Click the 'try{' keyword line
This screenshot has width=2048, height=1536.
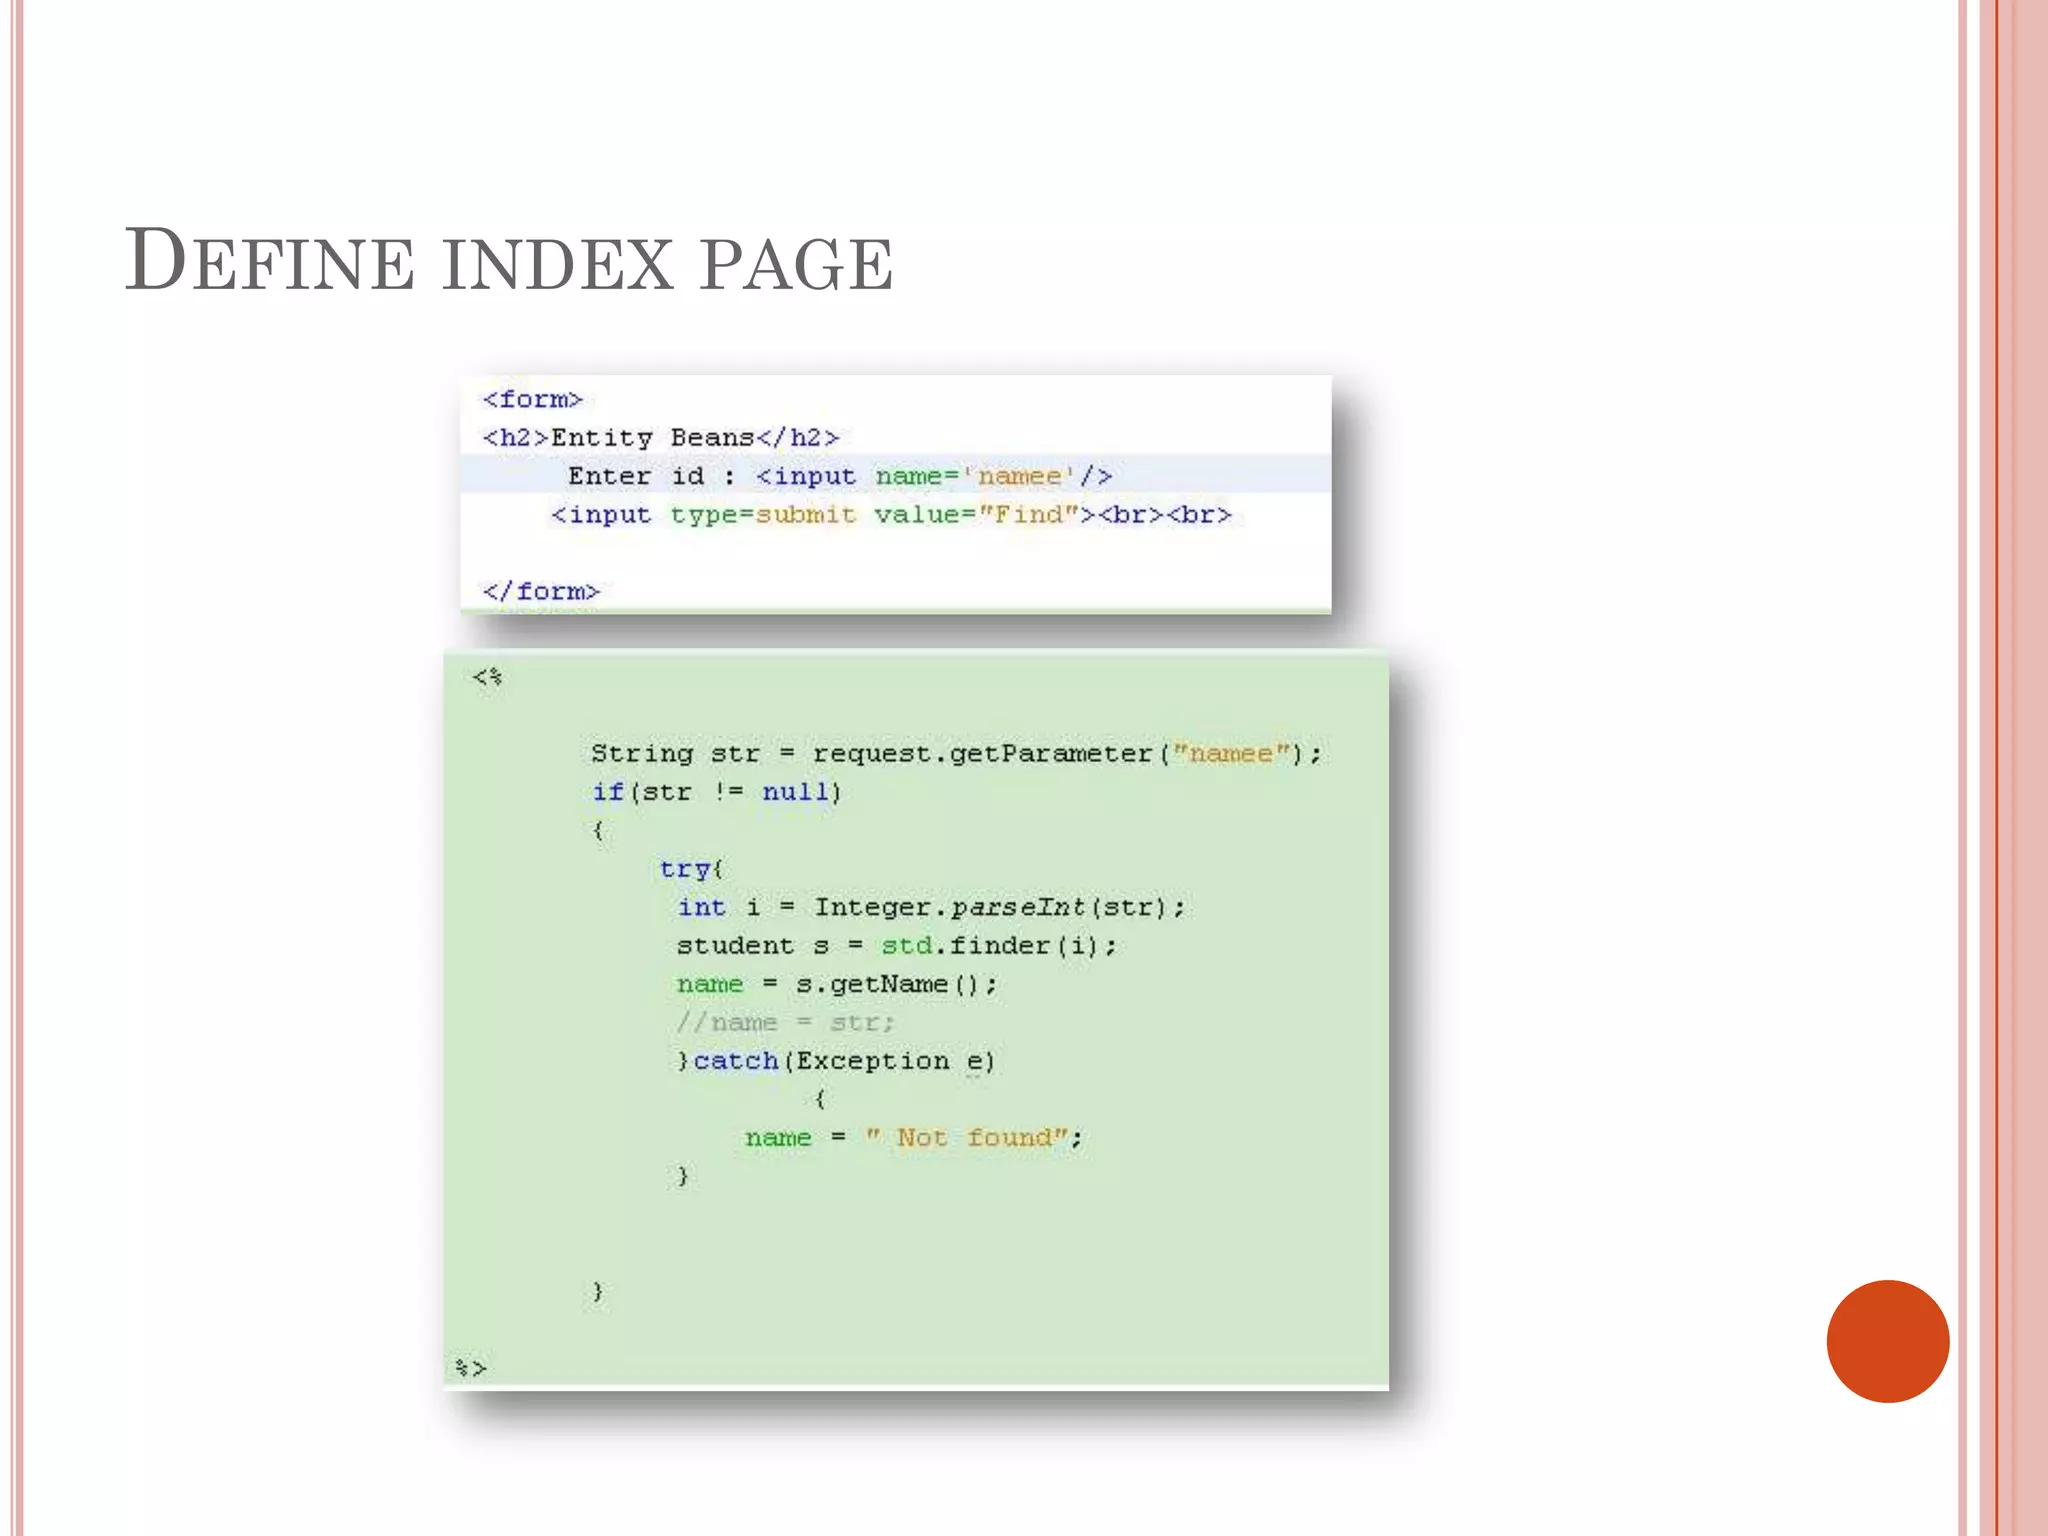pyautogui.click(x=691, y=869)
